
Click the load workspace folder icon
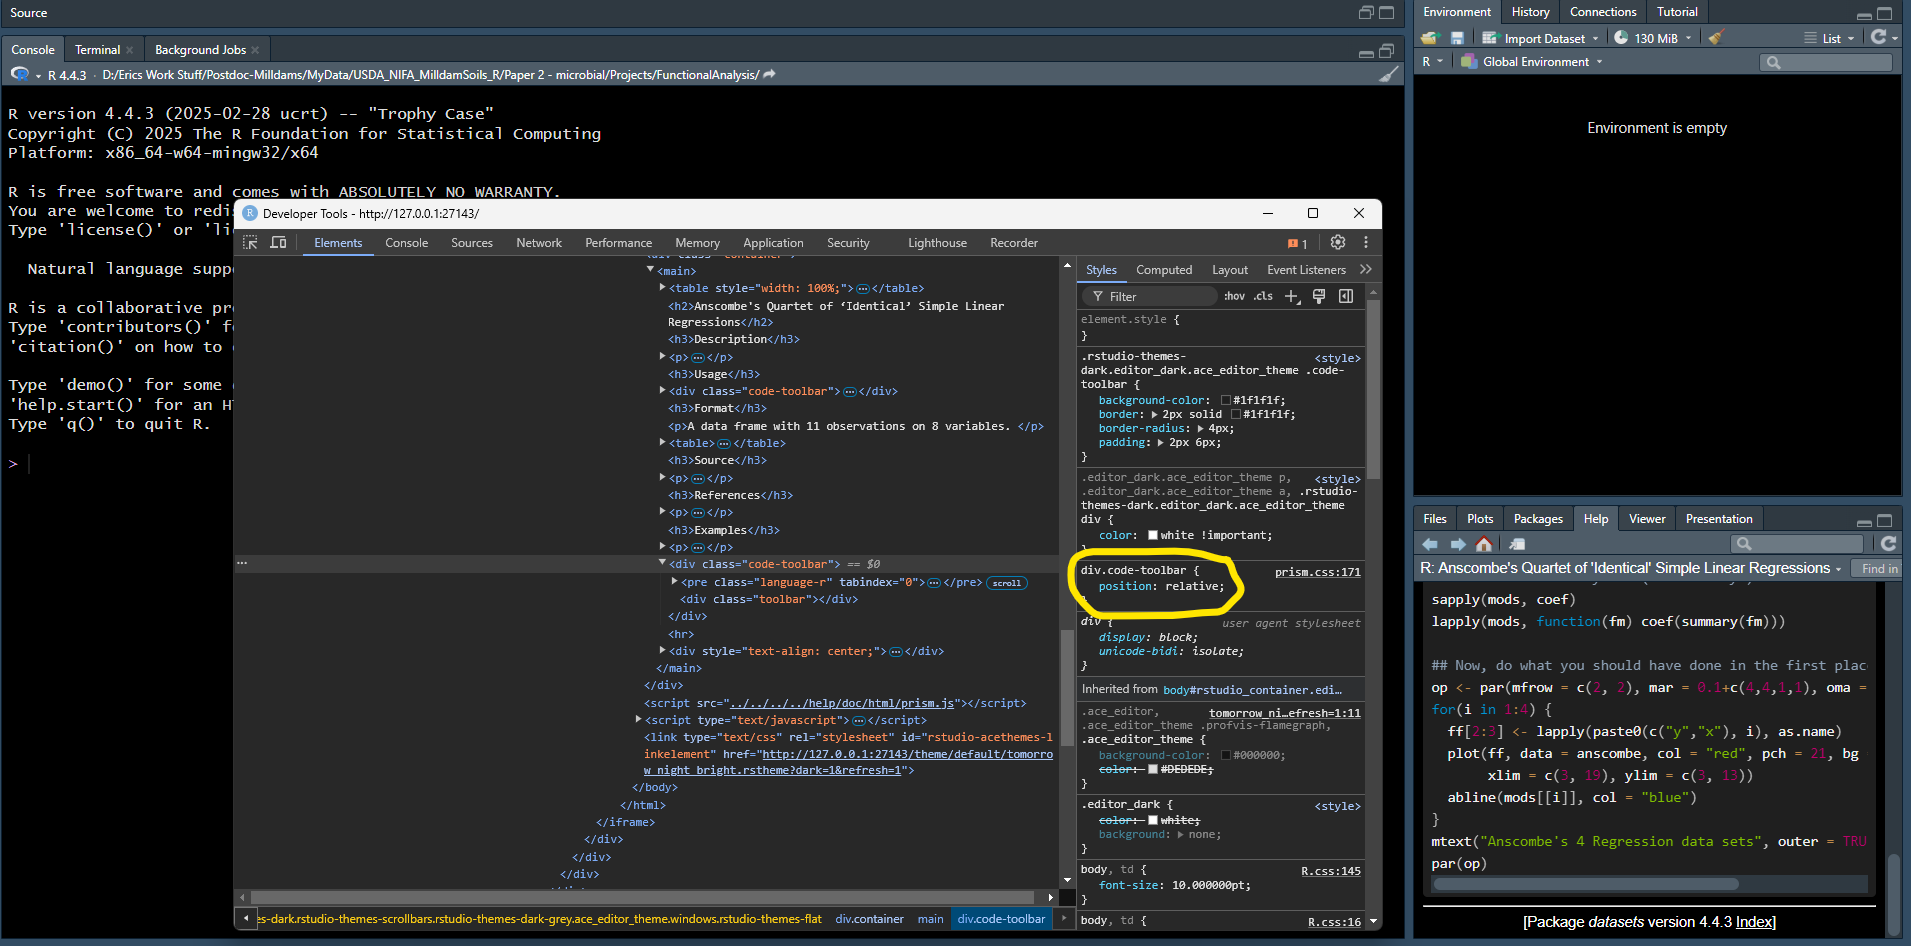[1429, 38]
